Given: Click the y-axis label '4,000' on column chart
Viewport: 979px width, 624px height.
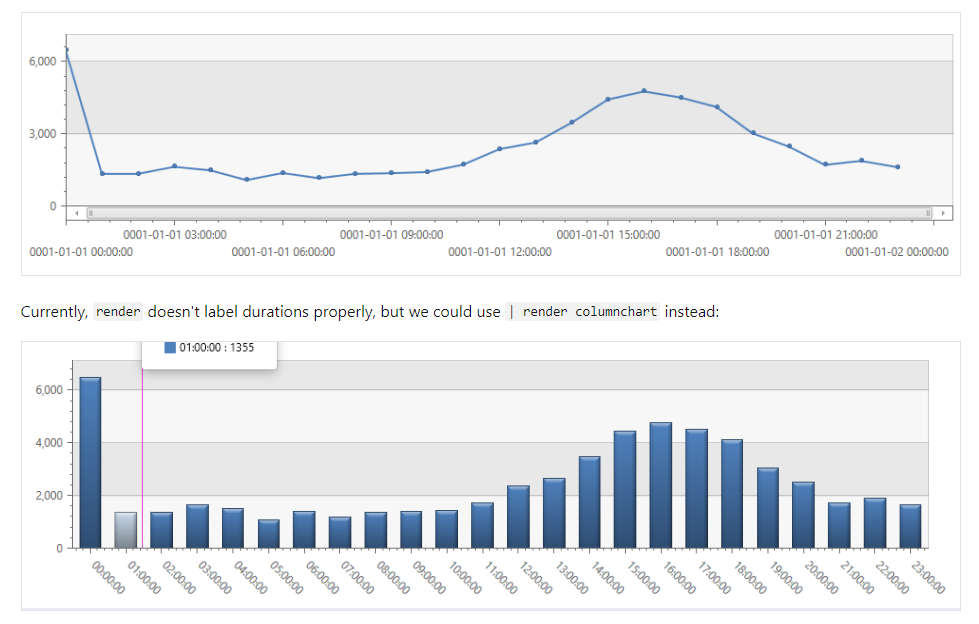Looking at the screenshot, I should pyautogui.click(x=49, y=442).
